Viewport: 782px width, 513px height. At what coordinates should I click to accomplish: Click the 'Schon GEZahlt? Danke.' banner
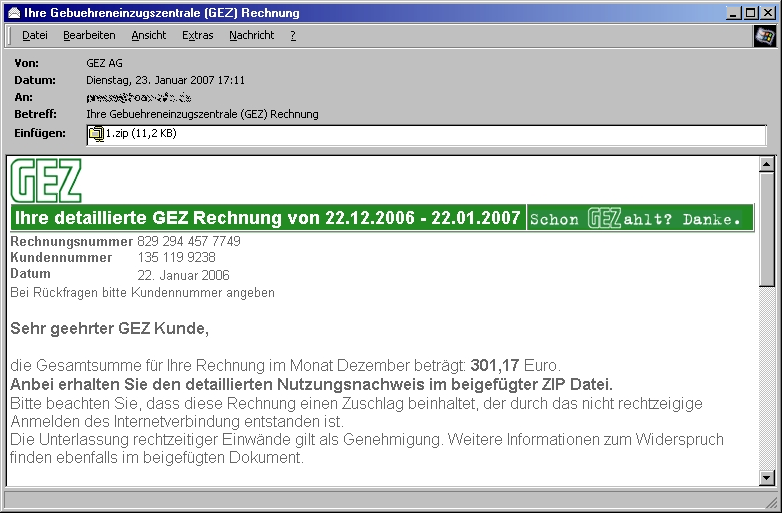[640, 218]
